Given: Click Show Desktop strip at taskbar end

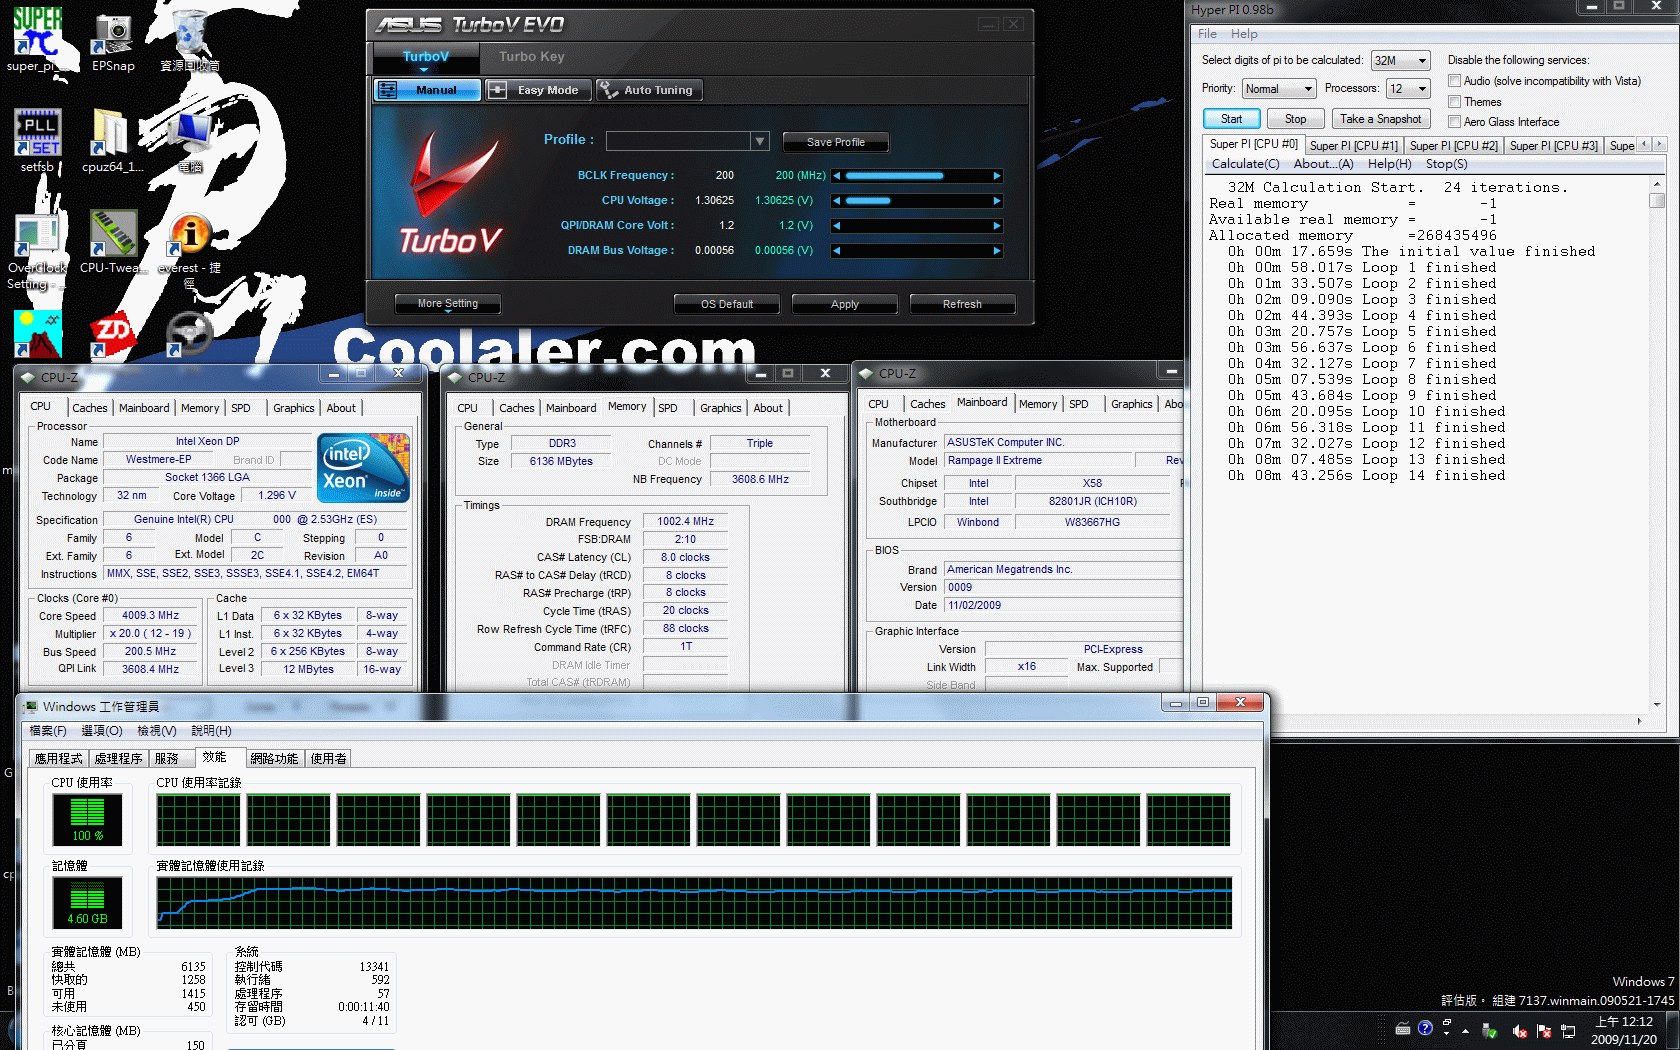Looking at the screenshot, I should (x=1673, y=1030).
